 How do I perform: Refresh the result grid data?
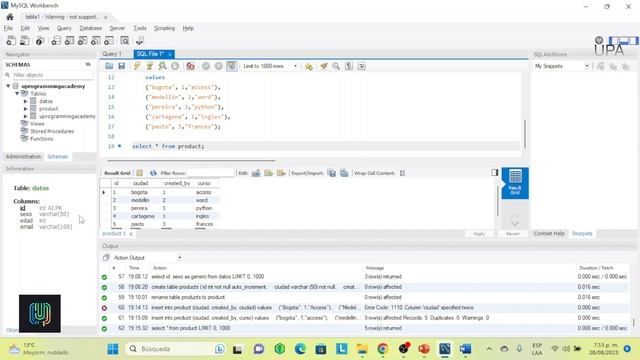pyautogui.click(x=153, y=173)
